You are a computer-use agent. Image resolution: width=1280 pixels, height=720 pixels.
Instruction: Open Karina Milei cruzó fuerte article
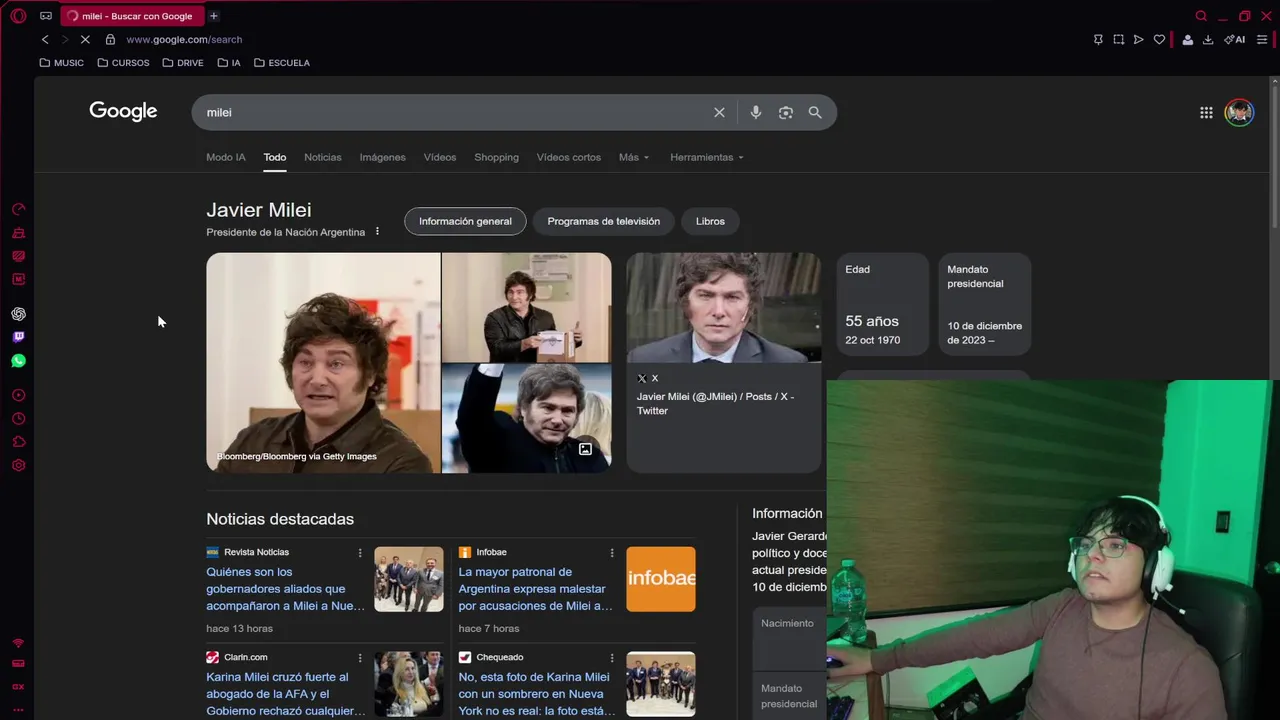click(286, 694)
